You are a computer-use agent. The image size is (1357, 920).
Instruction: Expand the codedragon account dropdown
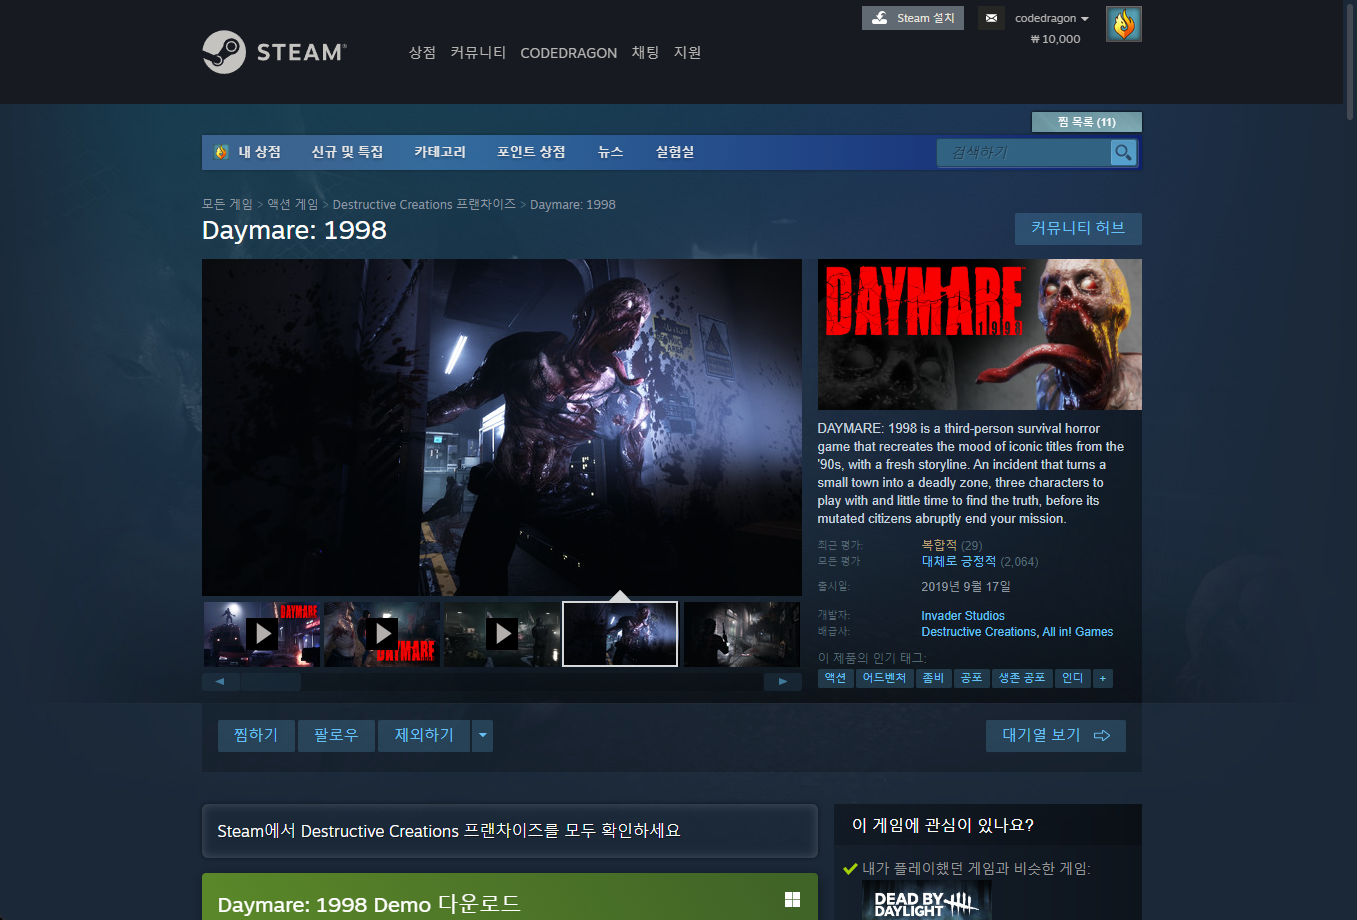1052,18
